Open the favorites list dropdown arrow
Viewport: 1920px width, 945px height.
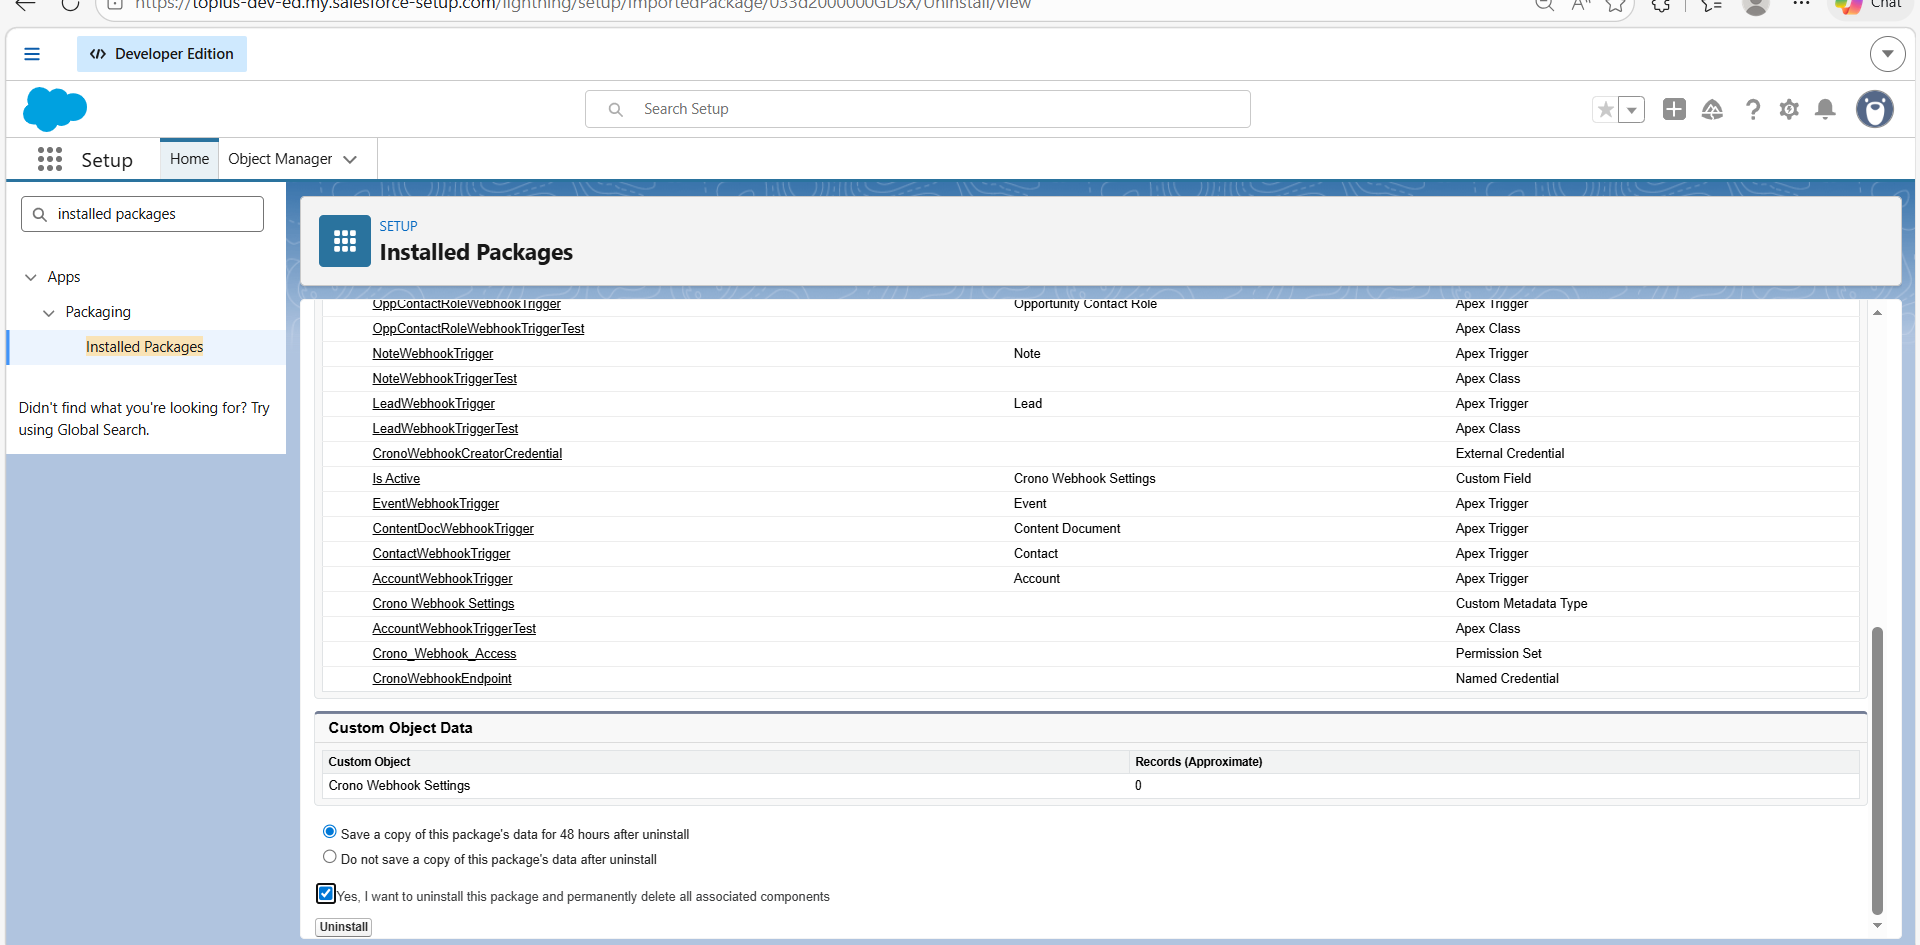(x=1632, y=109)
